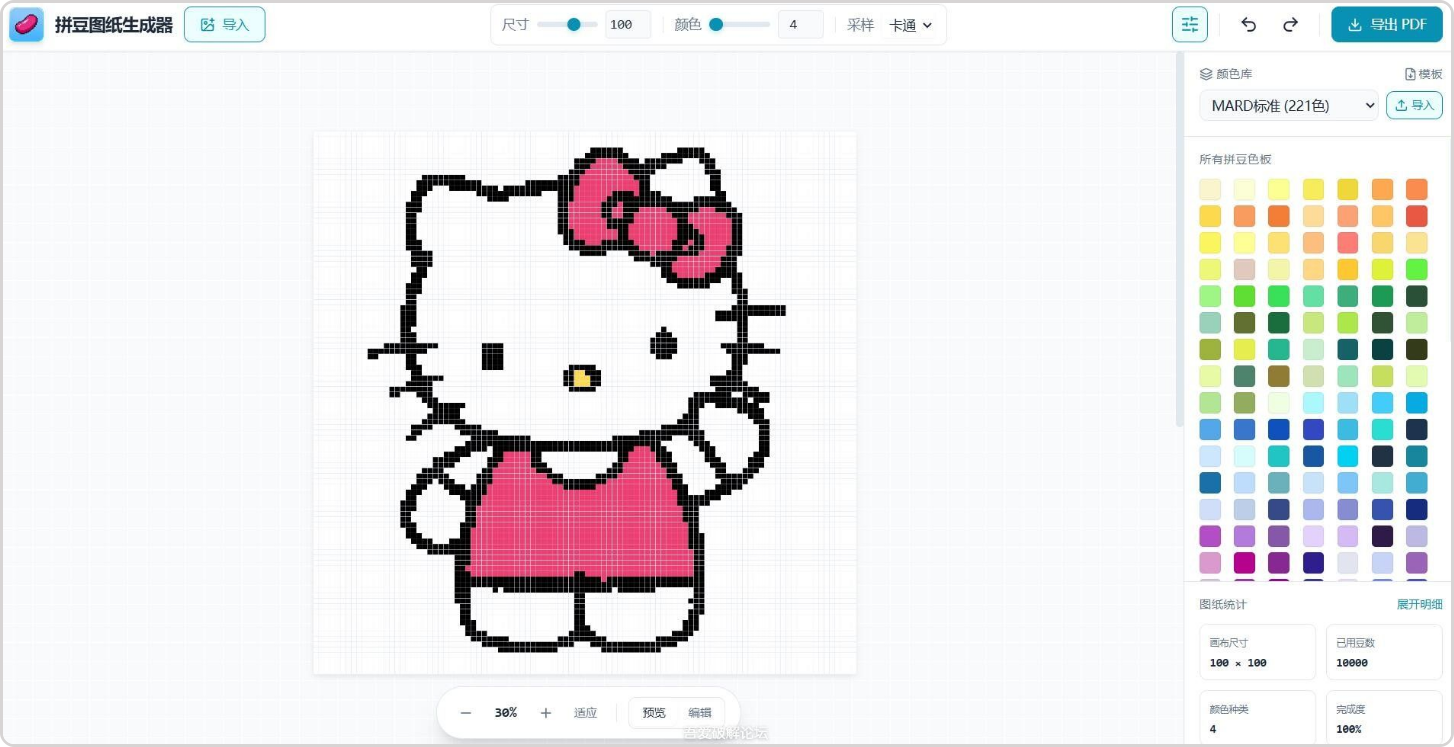
Task: Click the size input field showing 100
Action: 627,25
